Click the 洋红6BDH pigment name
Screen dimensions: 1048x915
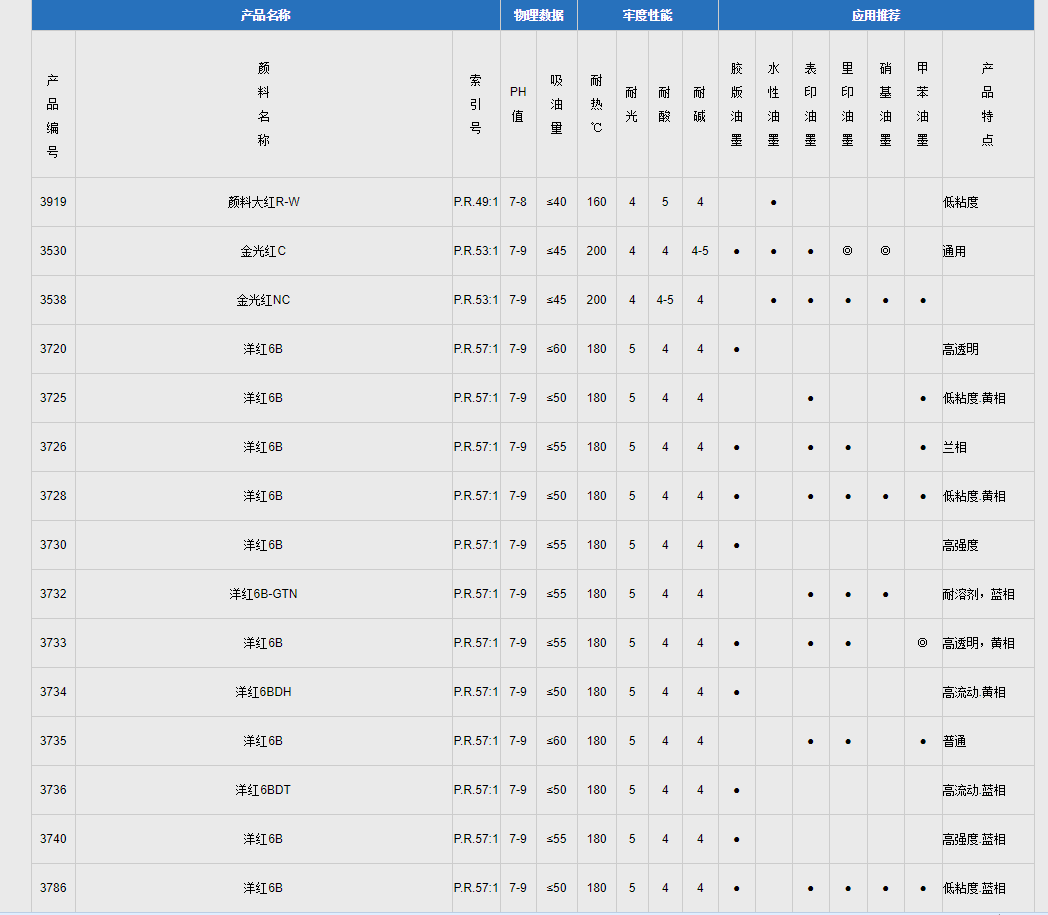(x=263, y=692)
